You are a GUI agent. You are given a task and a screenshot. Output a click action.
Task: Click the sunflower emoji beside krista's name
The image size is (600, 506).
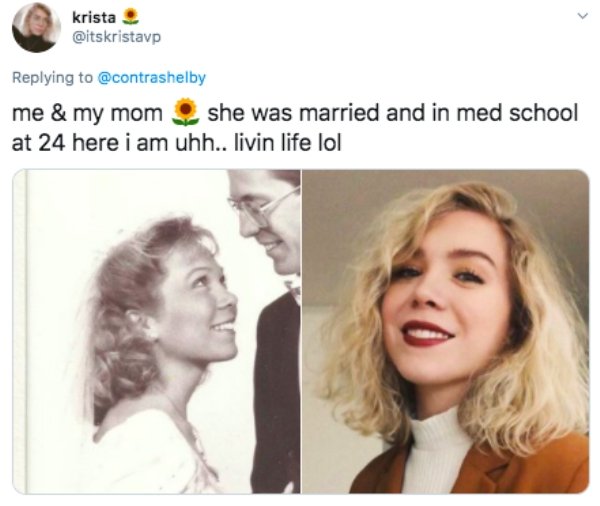[x=128, y=17]
